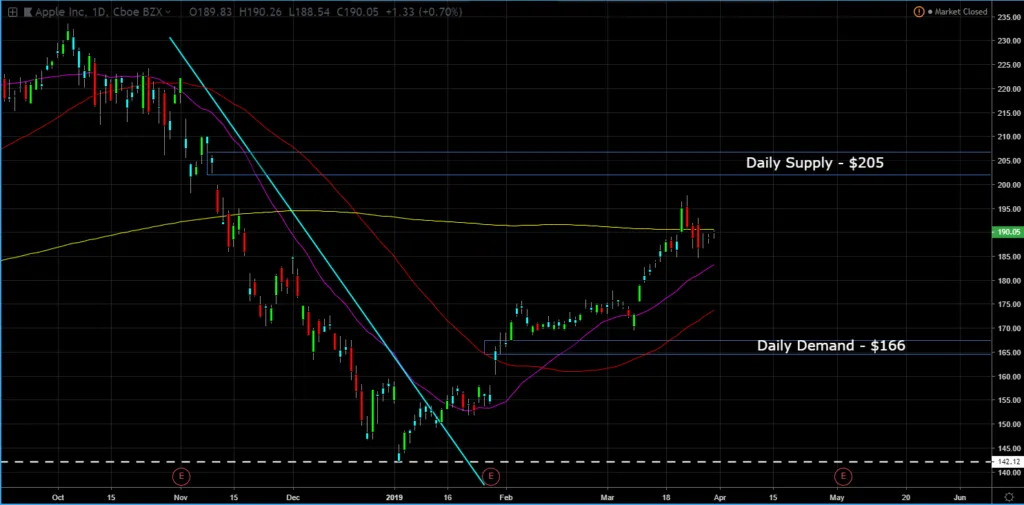Click the 2019 date axis label
1024x505 pixels.
pos(394,498)
